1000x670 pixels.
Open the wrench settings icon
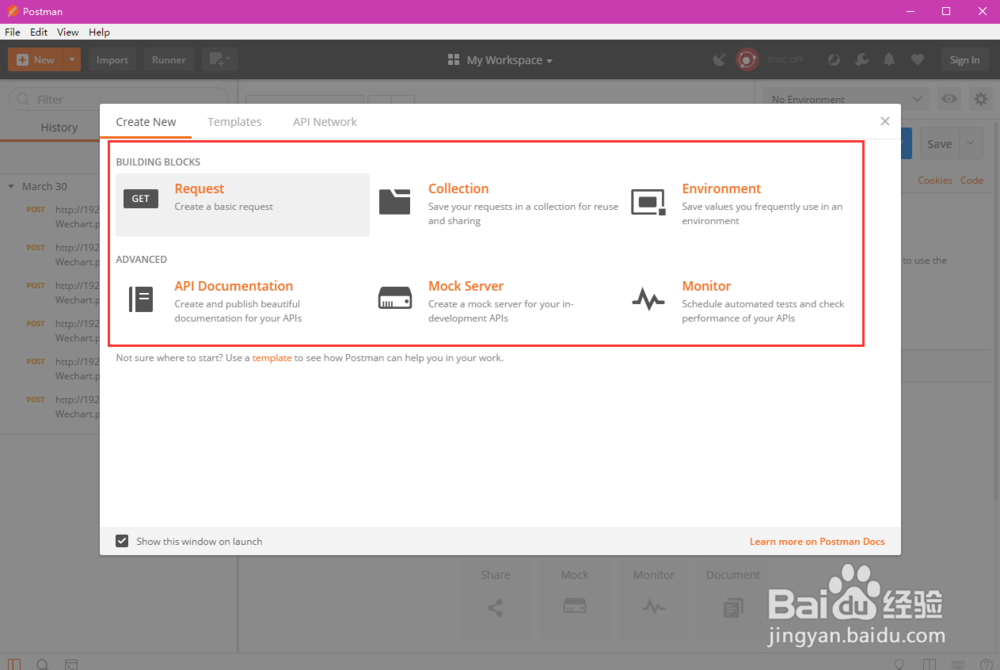tap(862, 60)
